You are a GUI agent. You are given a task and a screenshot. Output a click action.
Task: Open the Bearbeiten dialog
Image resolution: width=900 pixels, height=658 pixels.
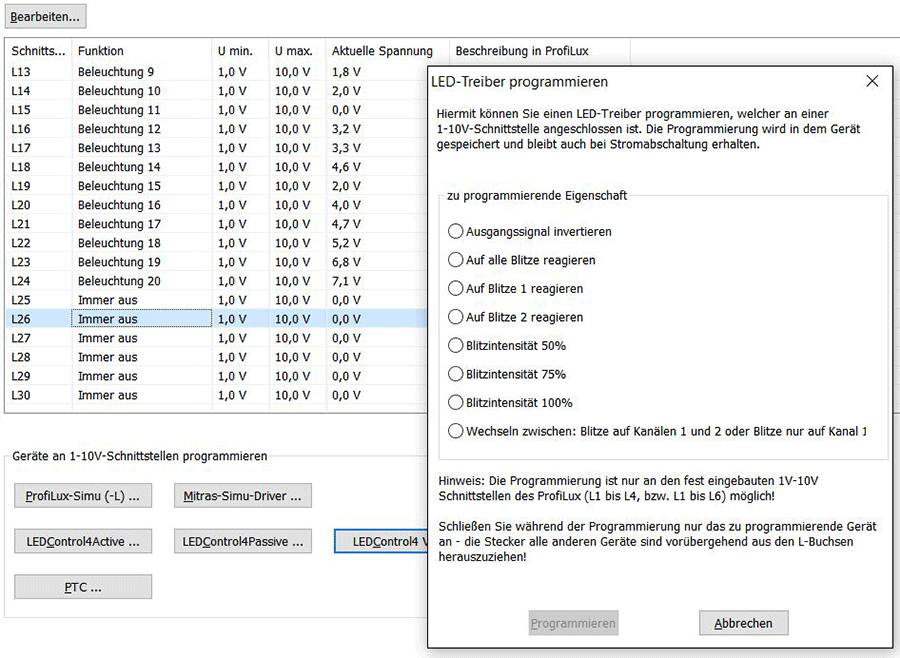(45, 16)
